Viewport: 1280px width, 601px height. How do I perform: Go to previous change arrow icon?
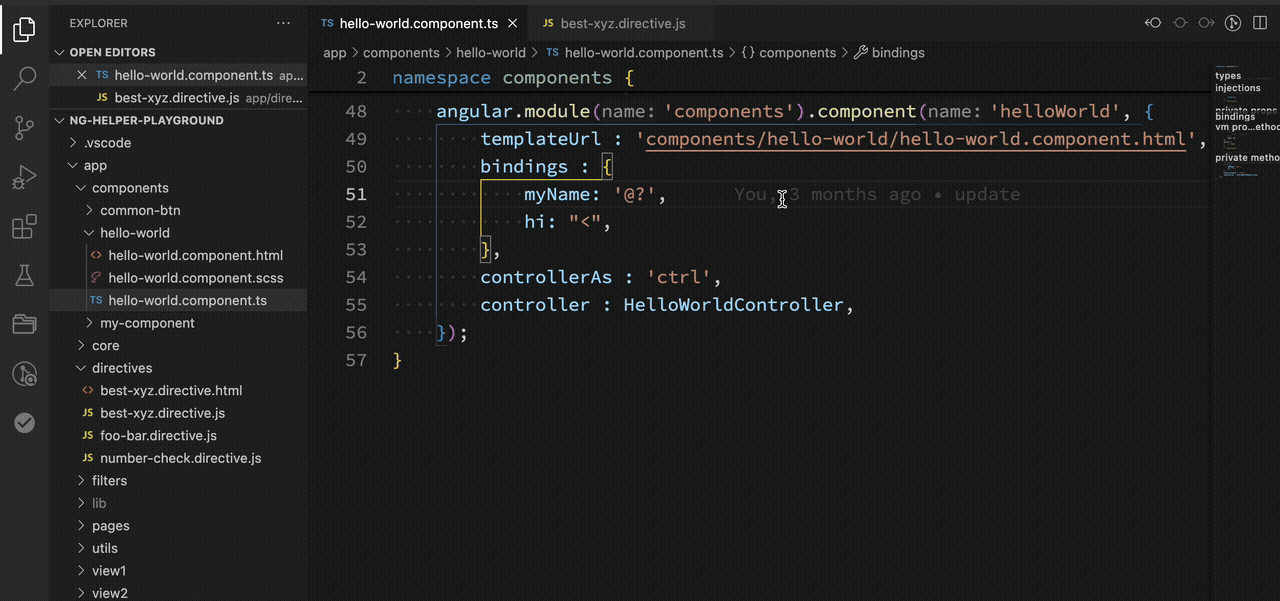tap(1153, 23)
